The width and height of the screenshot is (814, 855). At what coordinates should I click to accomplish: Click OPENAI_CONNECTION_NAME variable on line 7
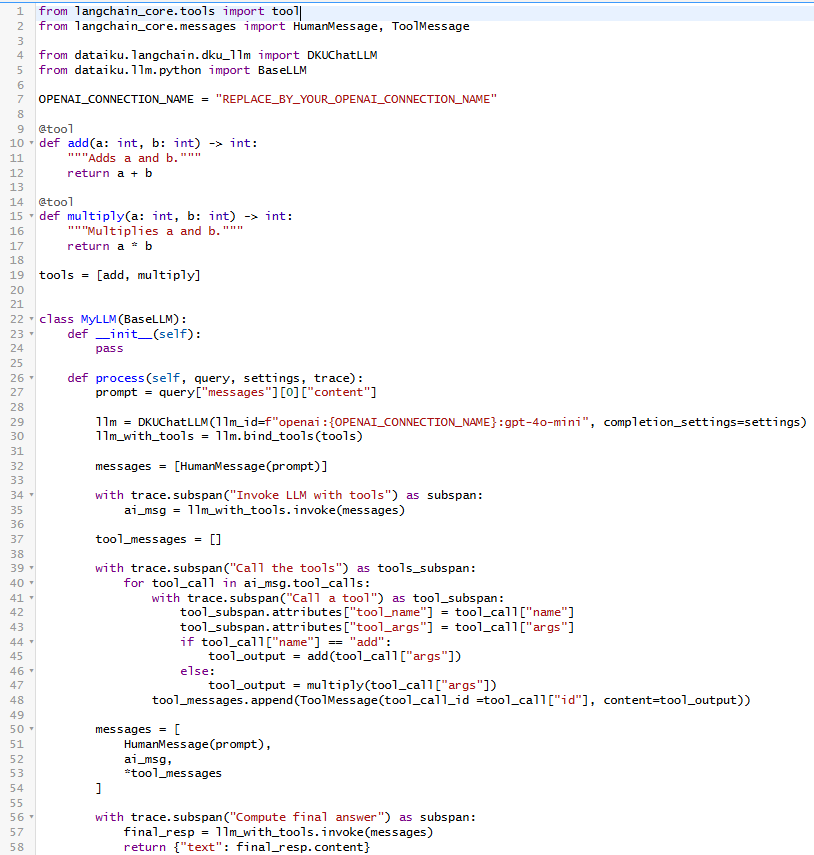[116, 99]
